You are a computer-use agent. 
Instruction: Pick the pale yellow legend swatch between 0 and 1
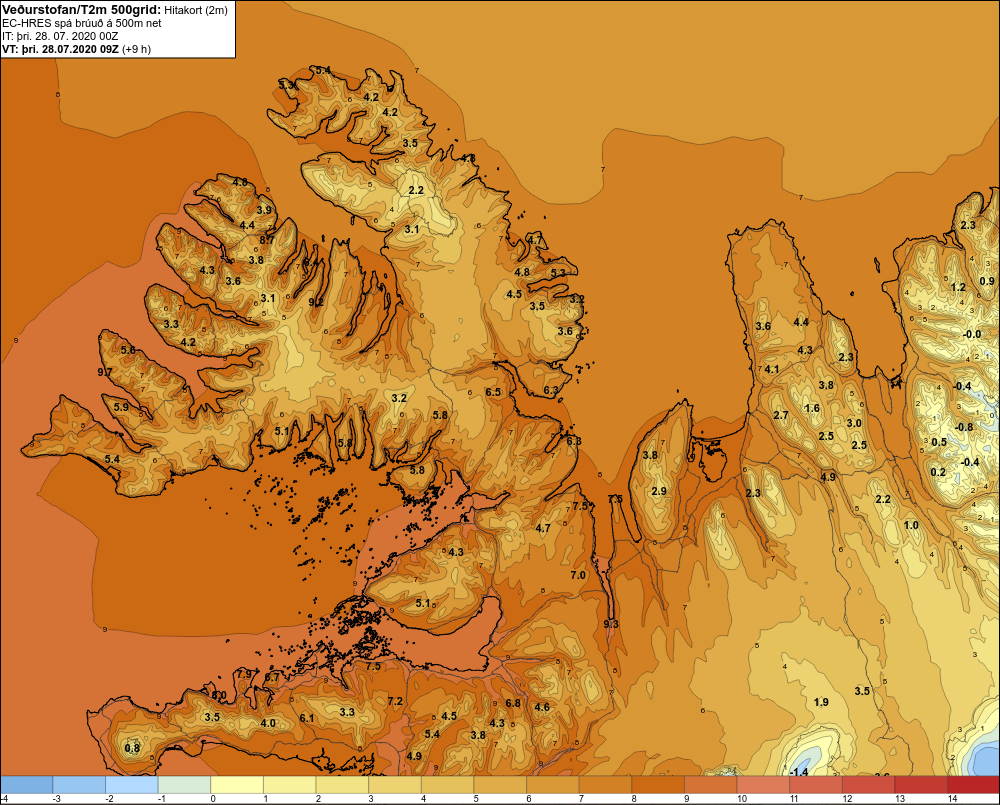click(x=237, y=785)
